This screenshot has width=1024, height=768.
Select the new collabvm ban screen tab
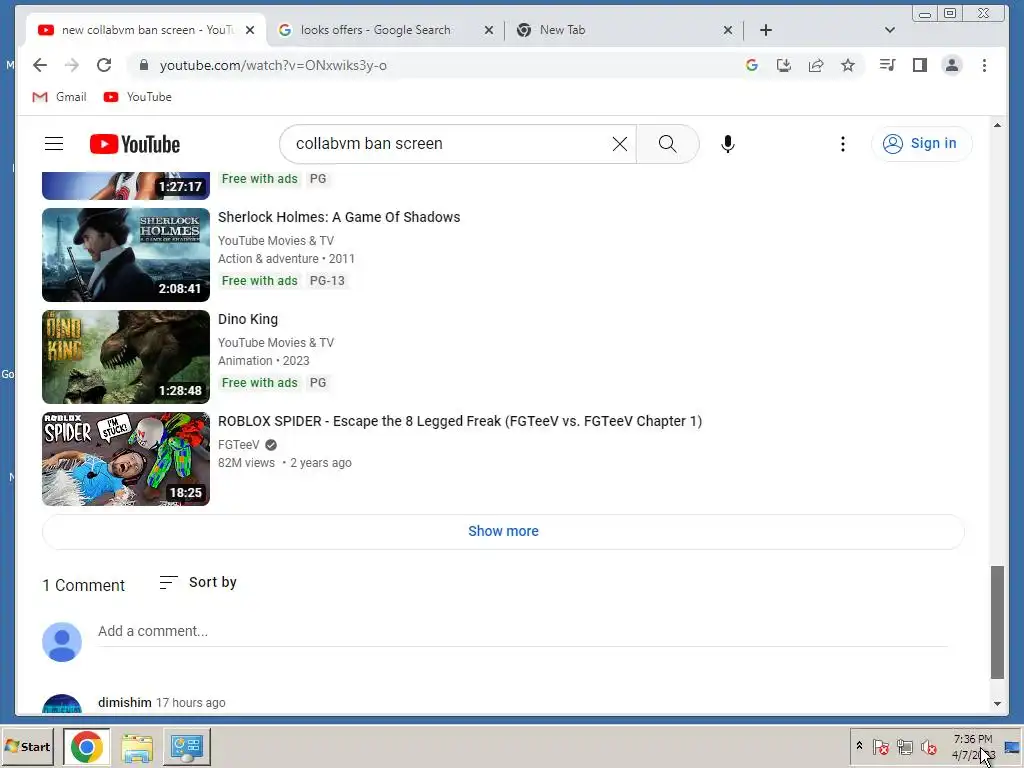[146, 30]
